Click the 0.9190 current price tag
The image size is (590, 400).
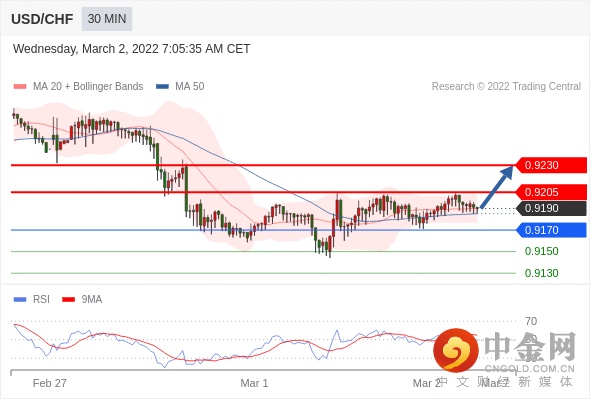[551, 208]
